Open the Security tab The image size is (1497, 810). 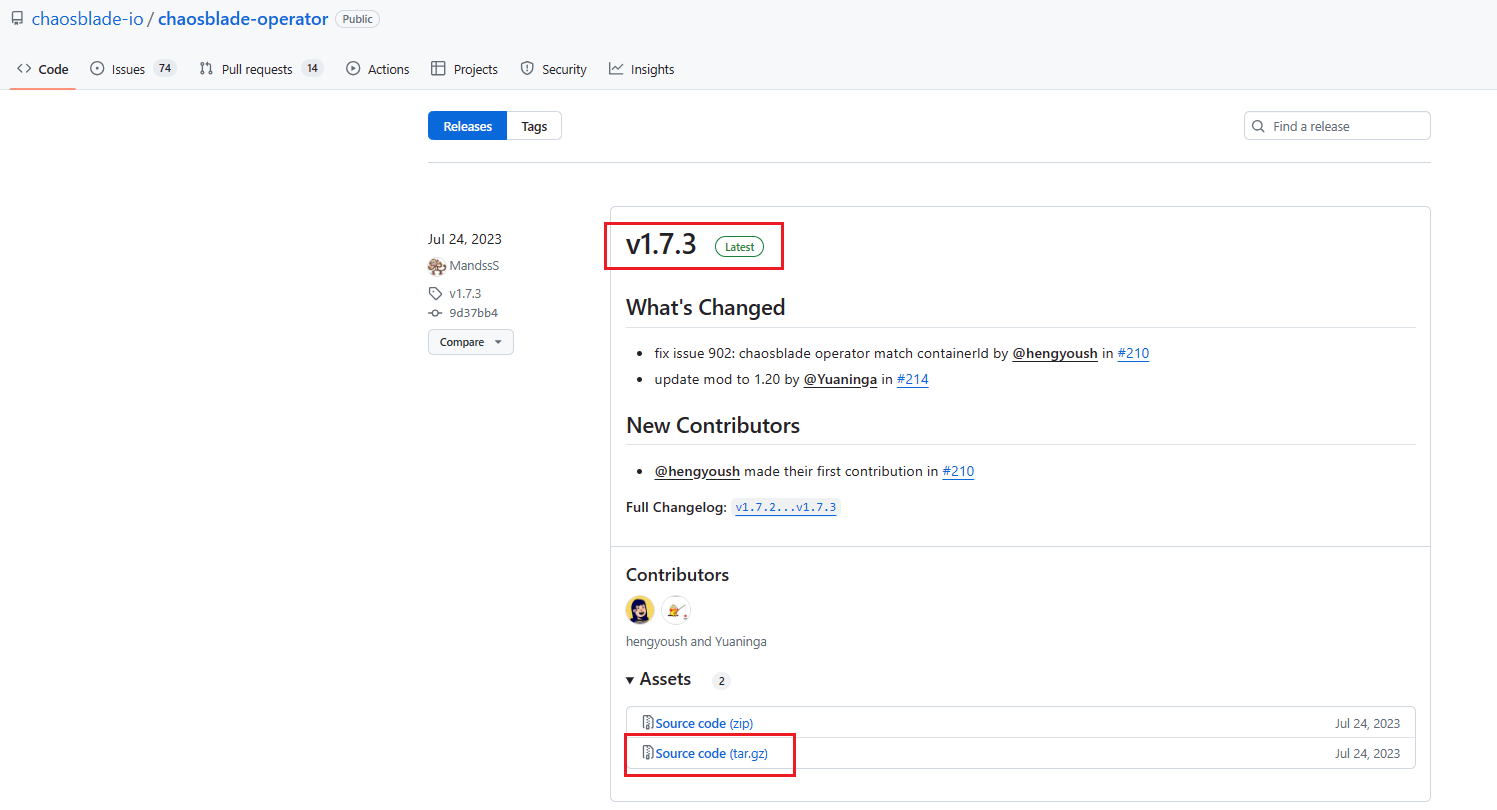pyautogui.click(x=553, y=69)
